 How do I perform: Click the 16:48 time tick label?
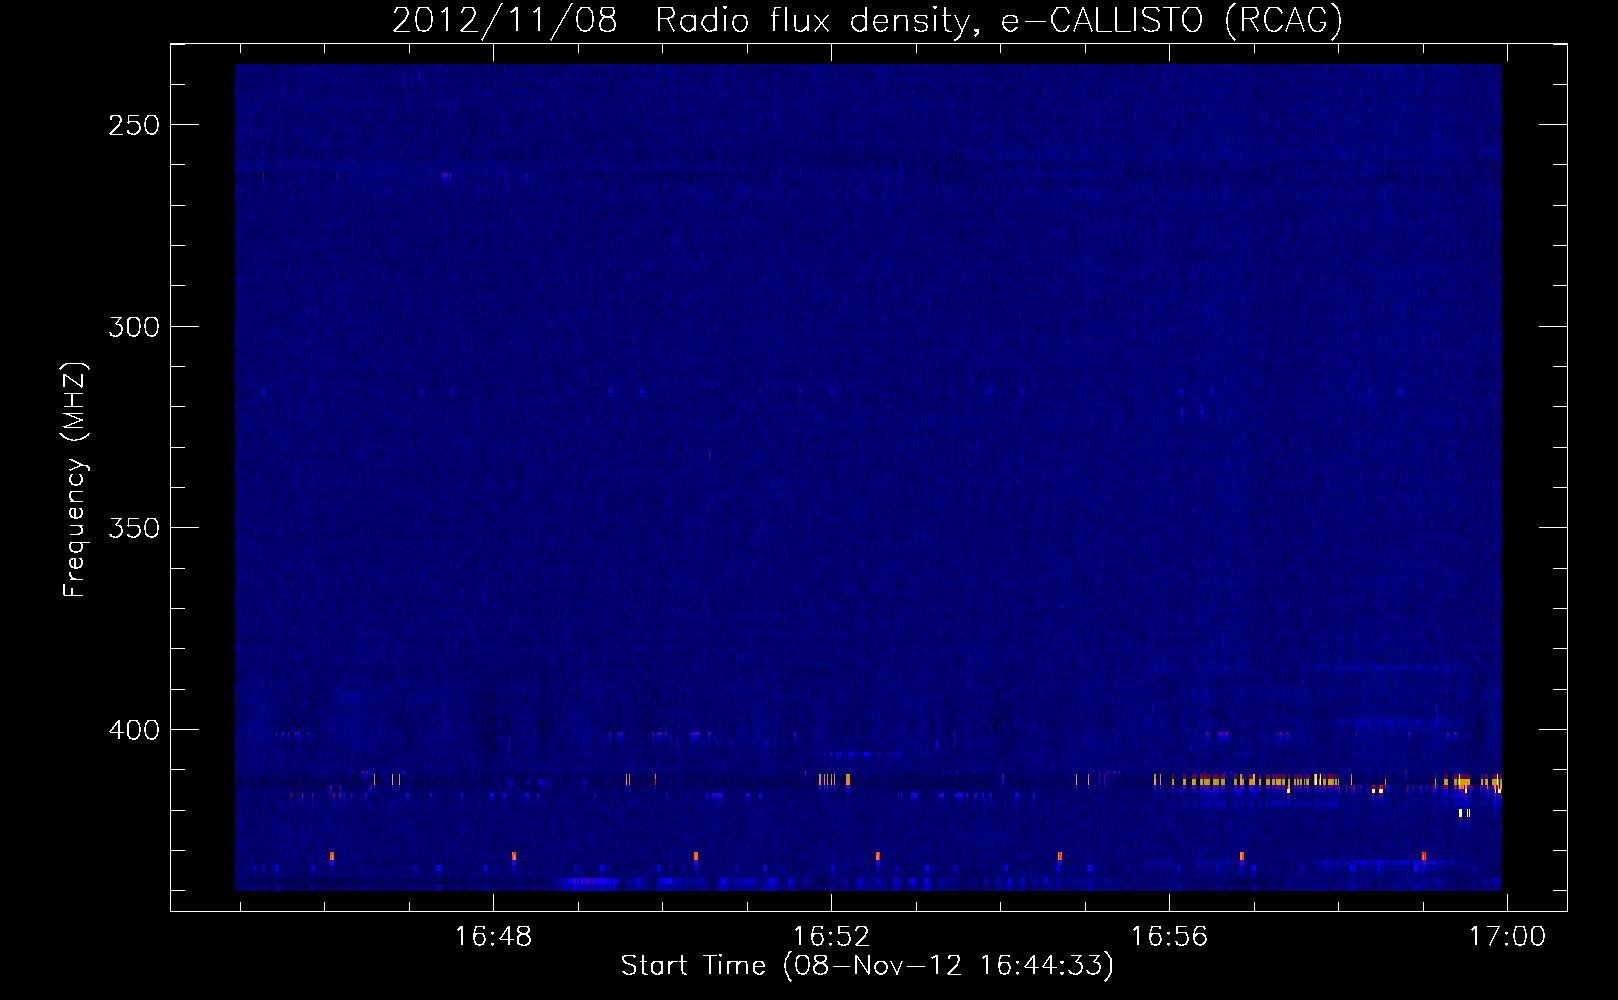tap(493, 937)
